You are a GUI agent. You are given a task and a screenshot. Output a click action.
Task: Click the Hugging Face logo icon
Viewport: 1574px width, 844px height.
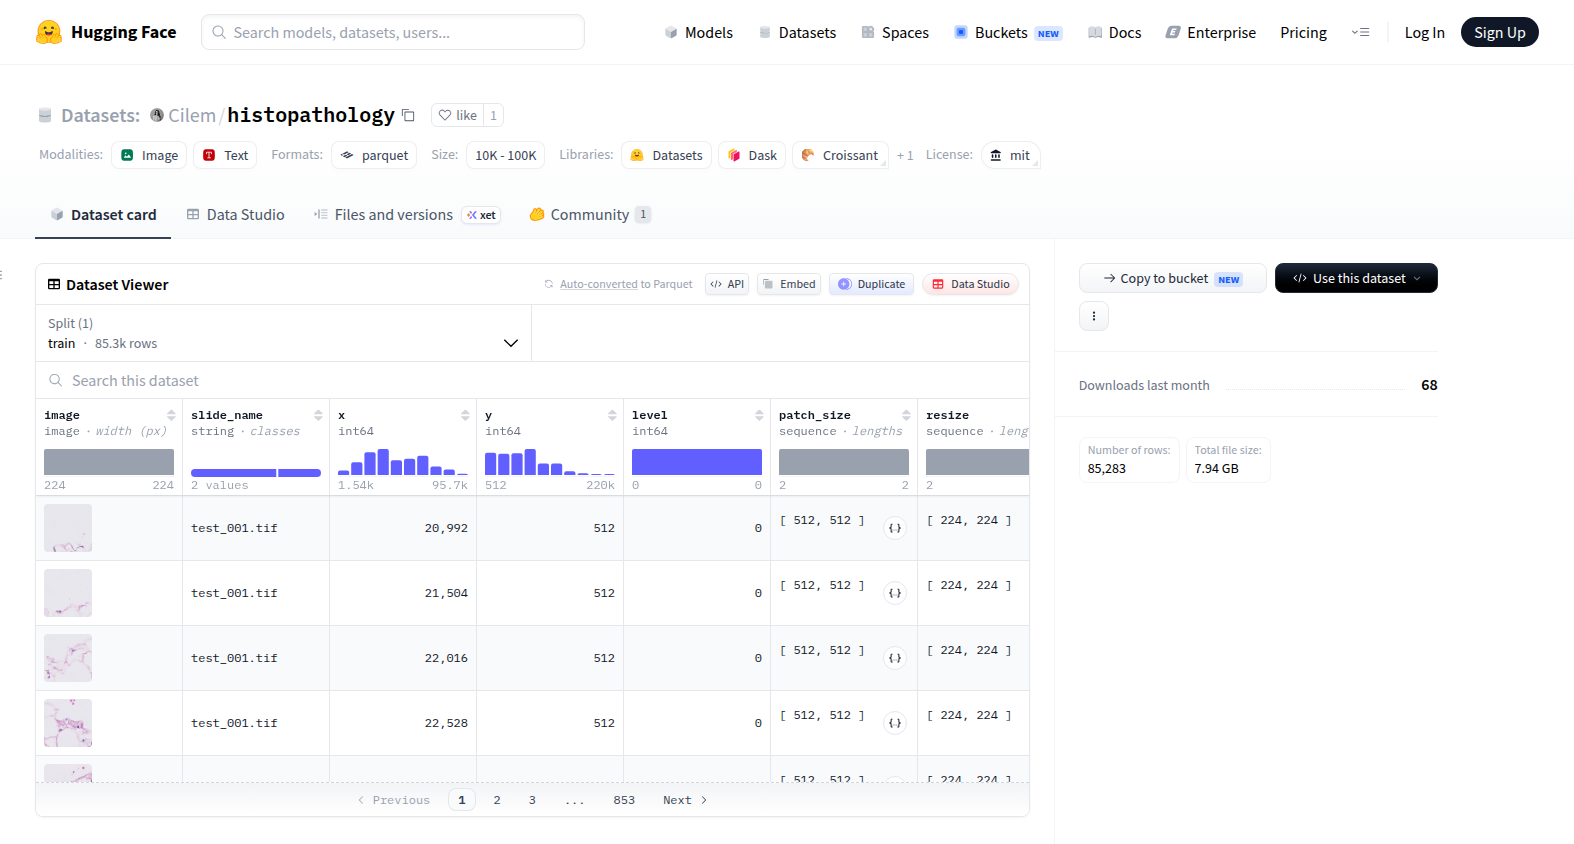[48, 32]
